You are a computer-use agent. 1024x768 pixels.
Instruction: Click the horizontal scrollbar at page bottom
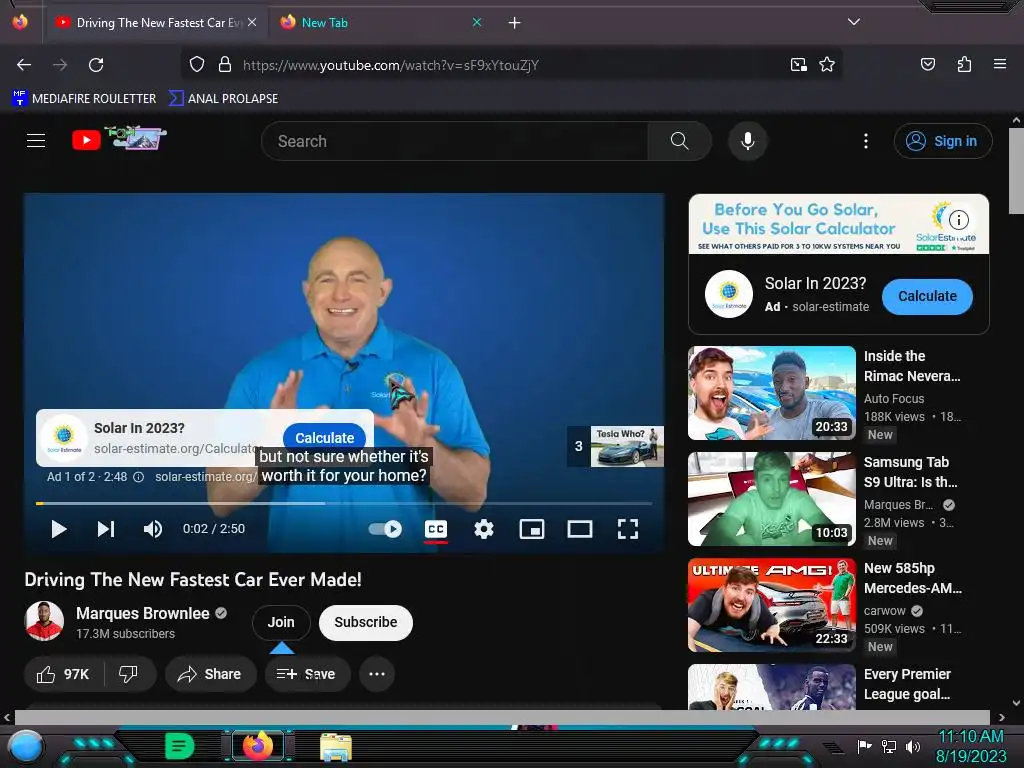[x=502, y=717]
